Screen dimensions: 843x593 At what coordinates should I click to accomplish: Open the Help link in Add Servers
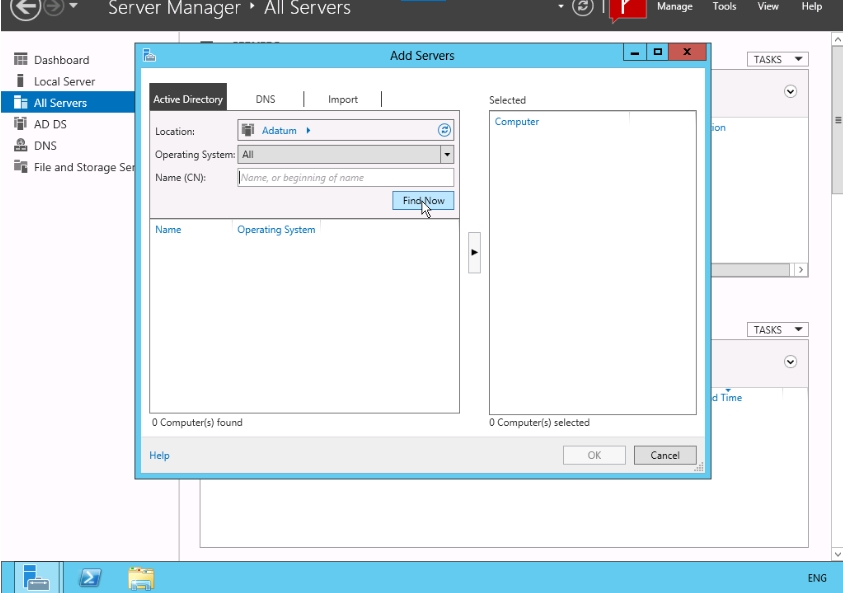point(159,455)
